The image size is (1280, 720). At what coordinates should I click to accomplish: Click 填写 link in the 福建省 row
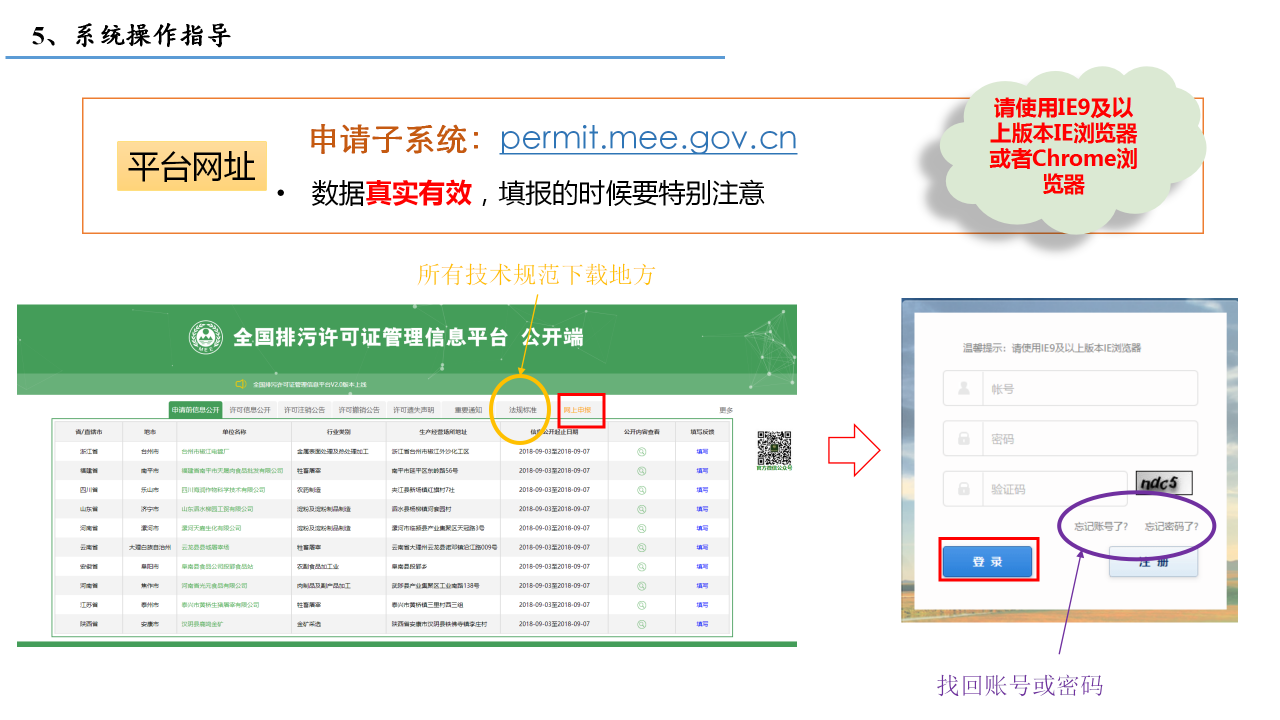(702, 470)
